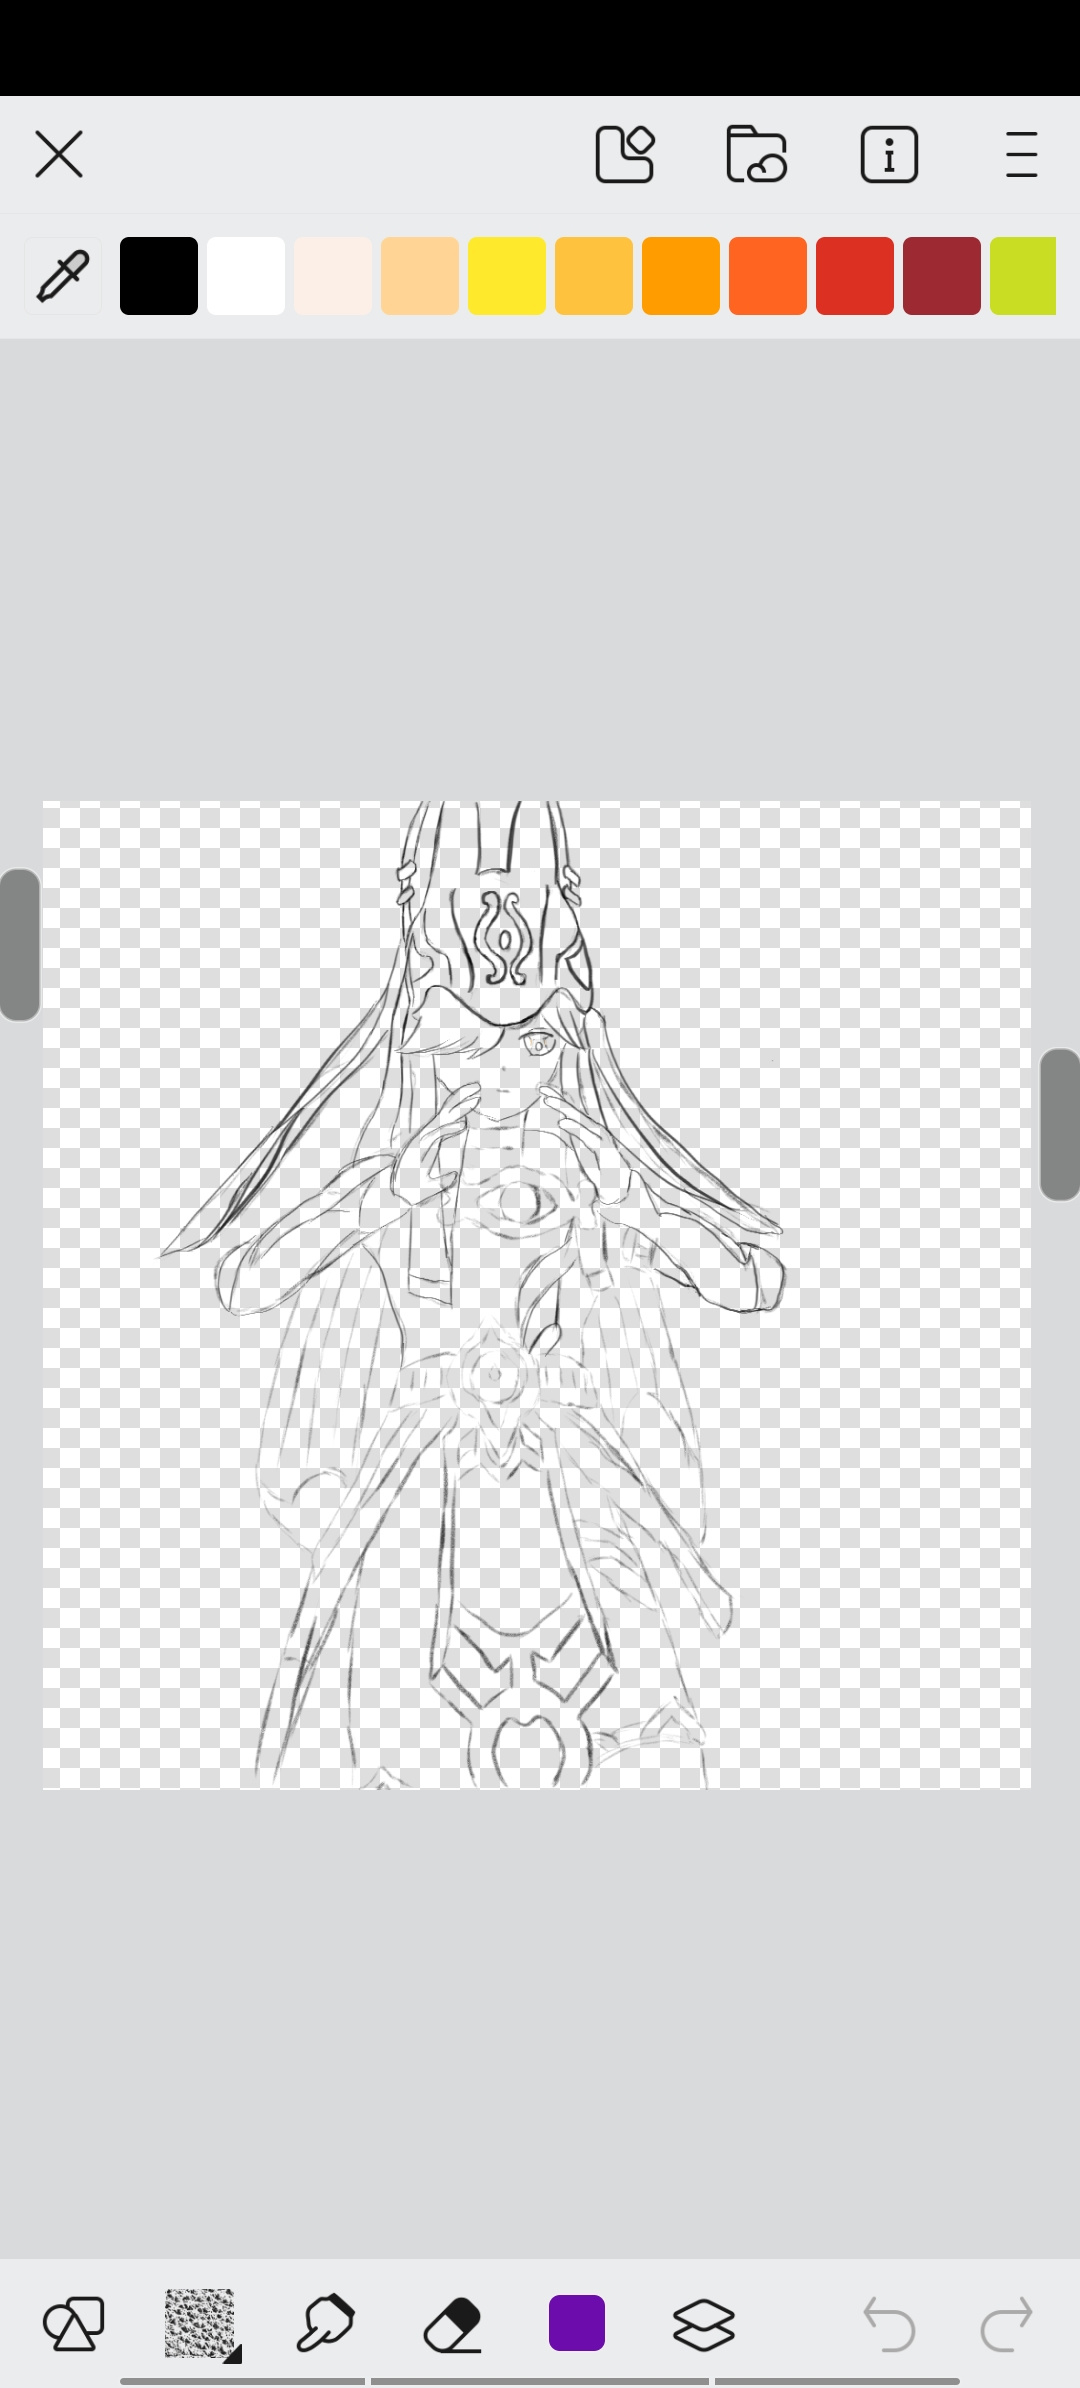Pick the black color swatch
Screen dimensions: 1080x2388
(159, 276)
